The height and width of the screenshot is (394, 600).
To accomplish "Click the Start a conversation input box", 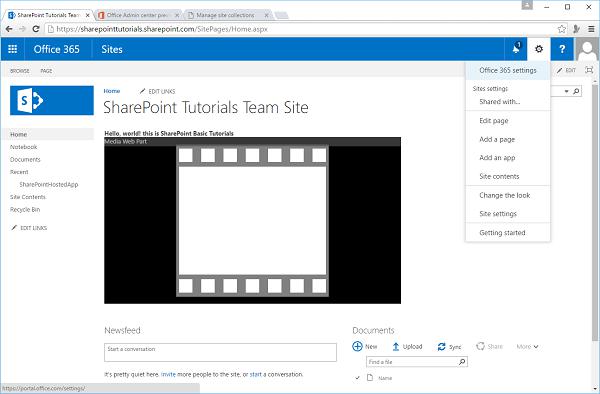I will (x=220, y=352).
